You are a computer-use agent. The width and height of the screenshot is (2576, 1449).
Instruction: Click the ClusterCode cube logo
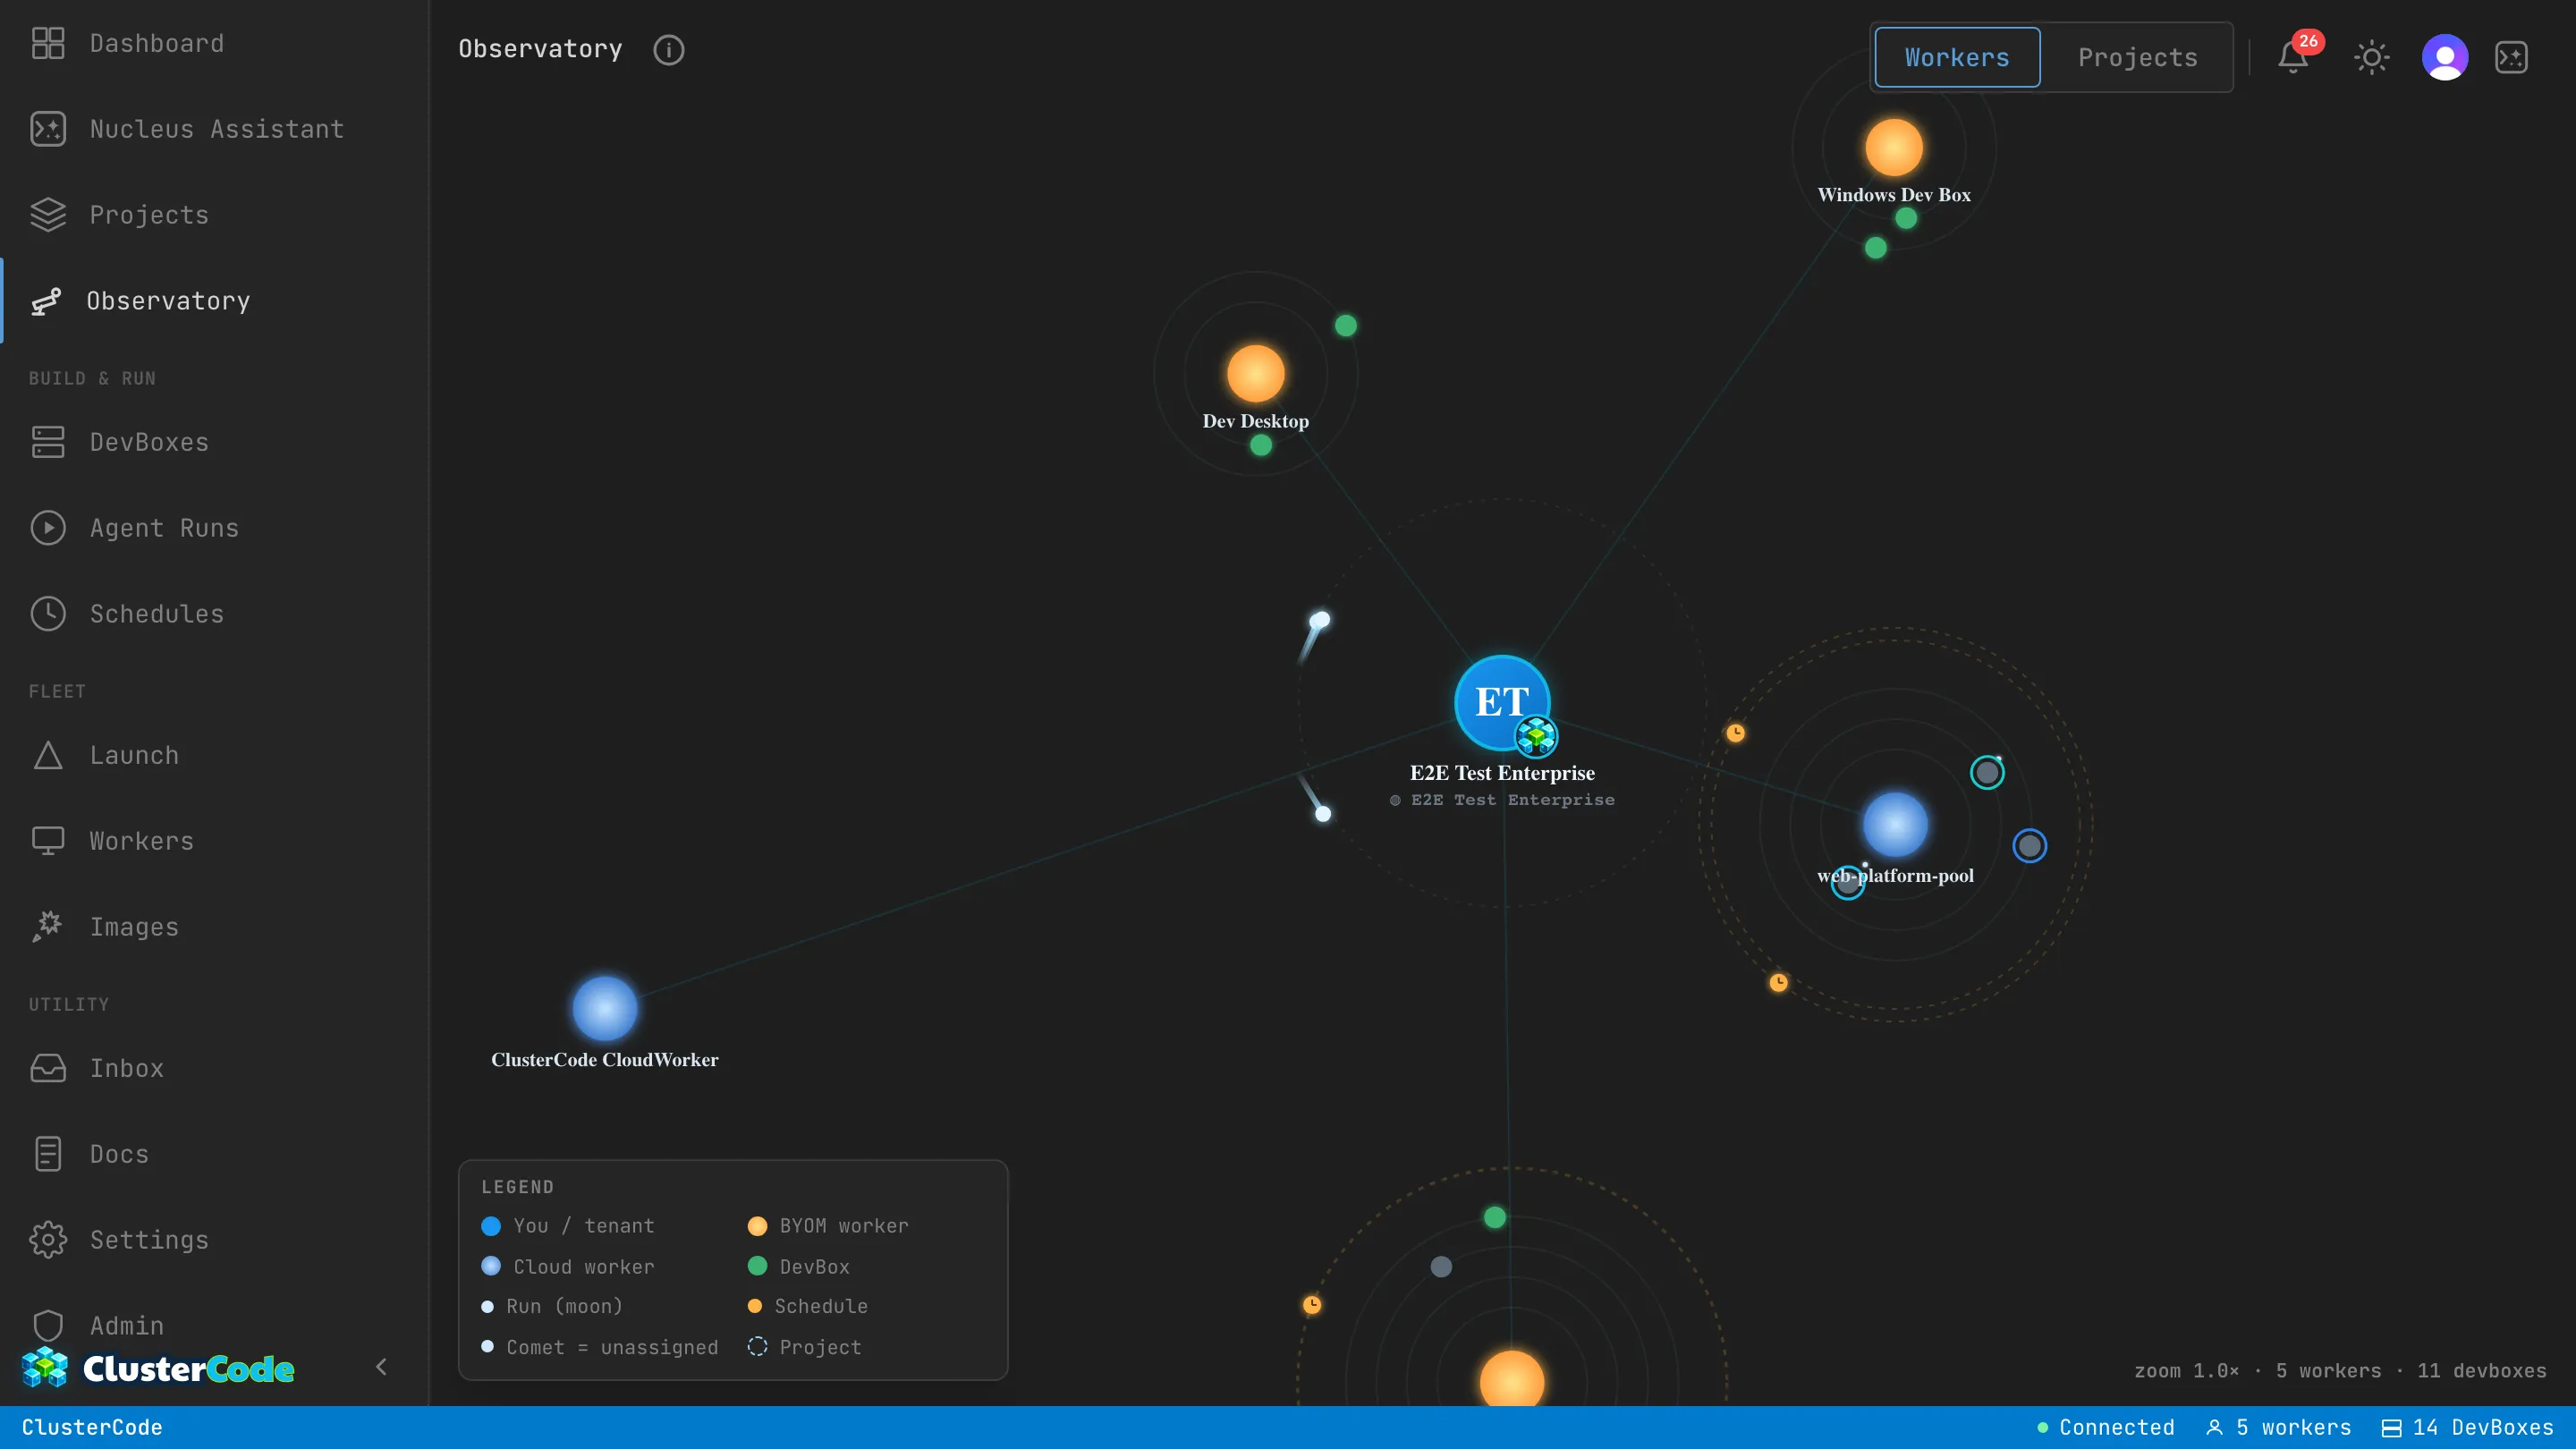[x=45, y=1367]
